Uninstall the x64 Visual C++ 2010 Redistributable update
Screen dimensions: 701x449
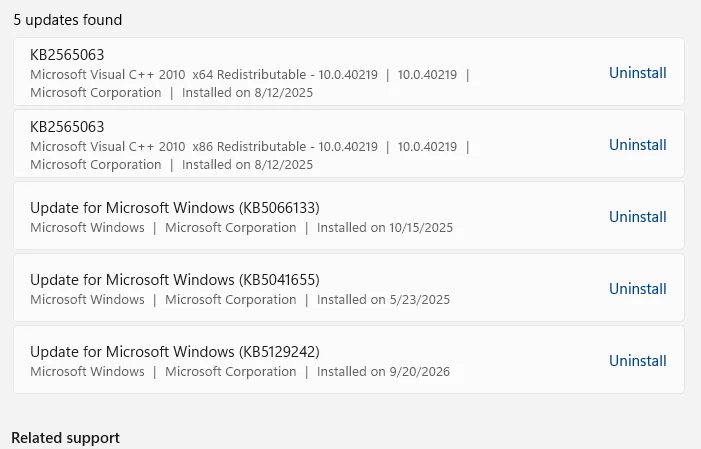click(638, 72)
